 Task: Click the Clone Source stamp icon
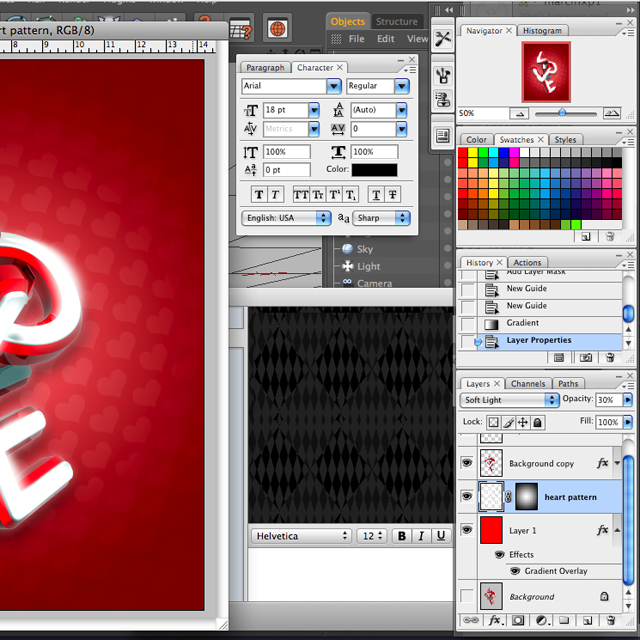(443, 100)
